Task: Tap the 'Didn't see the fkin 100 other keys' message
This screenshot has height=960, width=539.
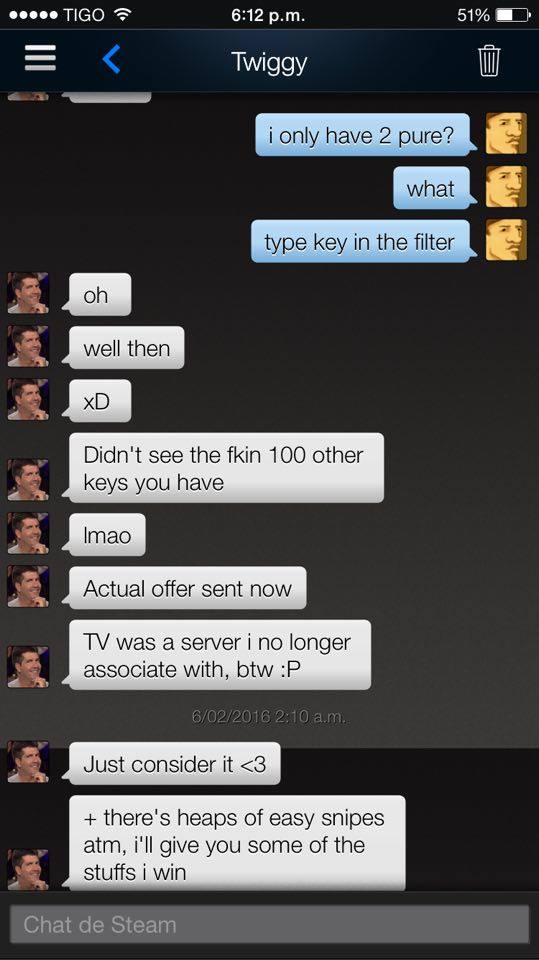Action: tap(225, 468)
